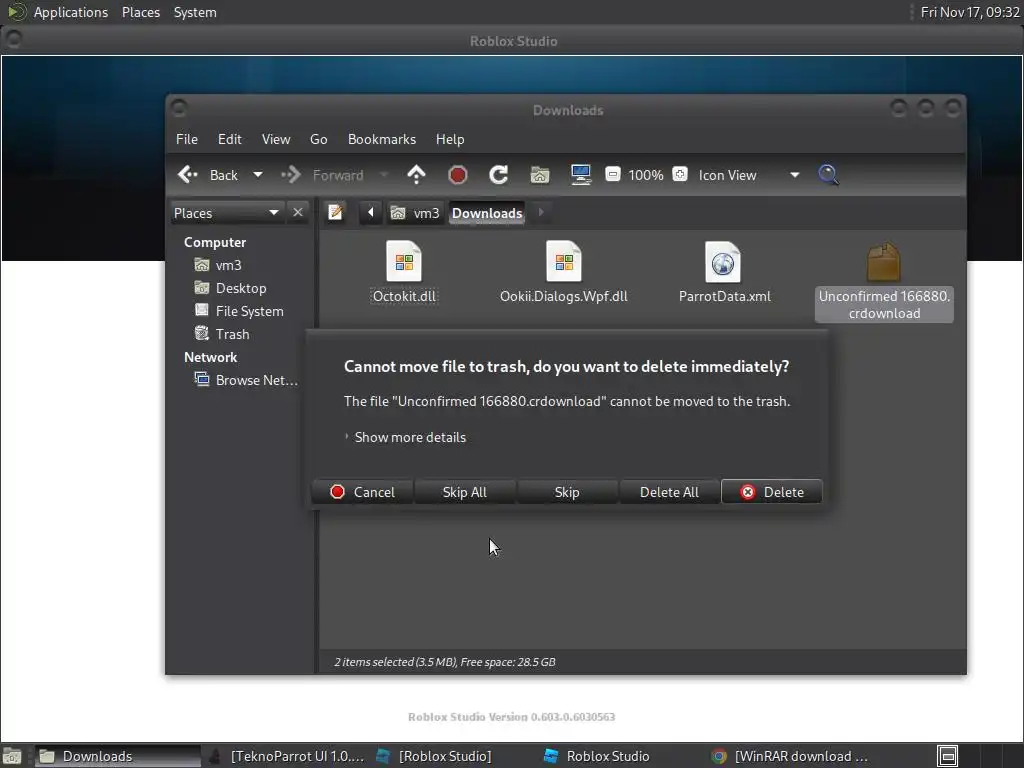
Task: Switch to Downloads in the taskbar
Action: click(x=118, y=756)
